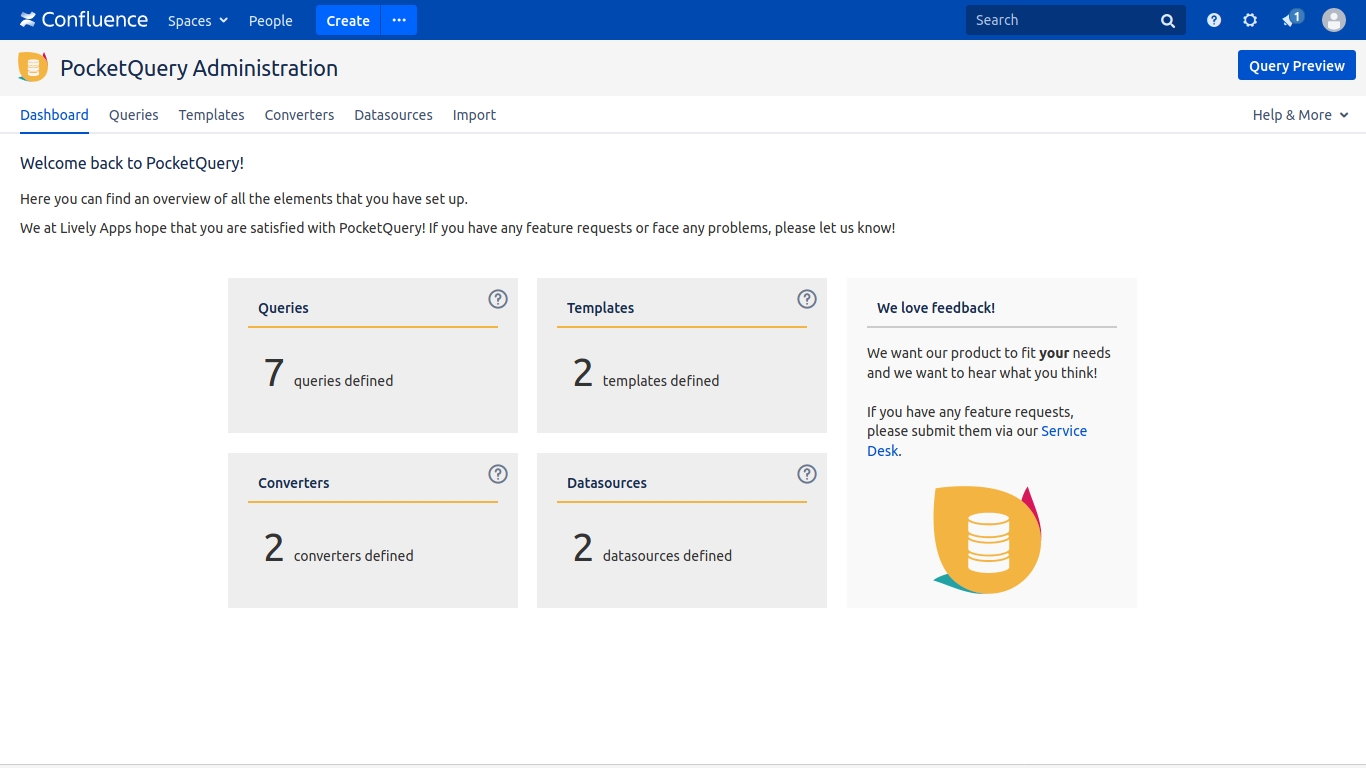Open the Import tab
The height and width of the screenshot is (768, 1366).
[x=474, y=115]
